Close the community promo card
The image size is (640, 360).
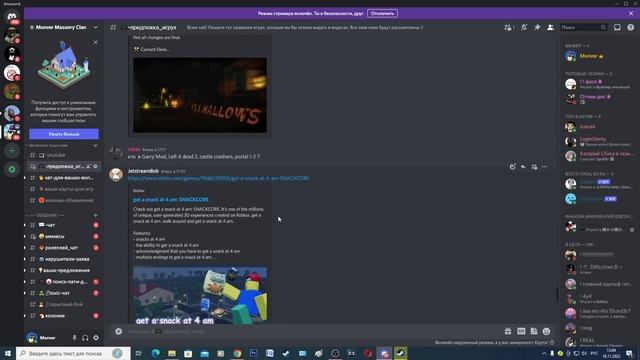[96, 42]
